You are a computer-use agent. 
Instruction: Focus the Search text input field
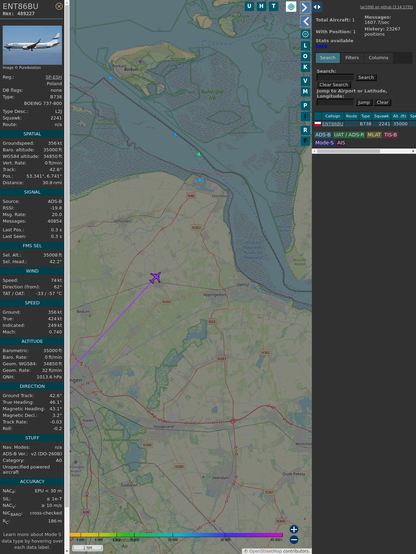(335, 77)
